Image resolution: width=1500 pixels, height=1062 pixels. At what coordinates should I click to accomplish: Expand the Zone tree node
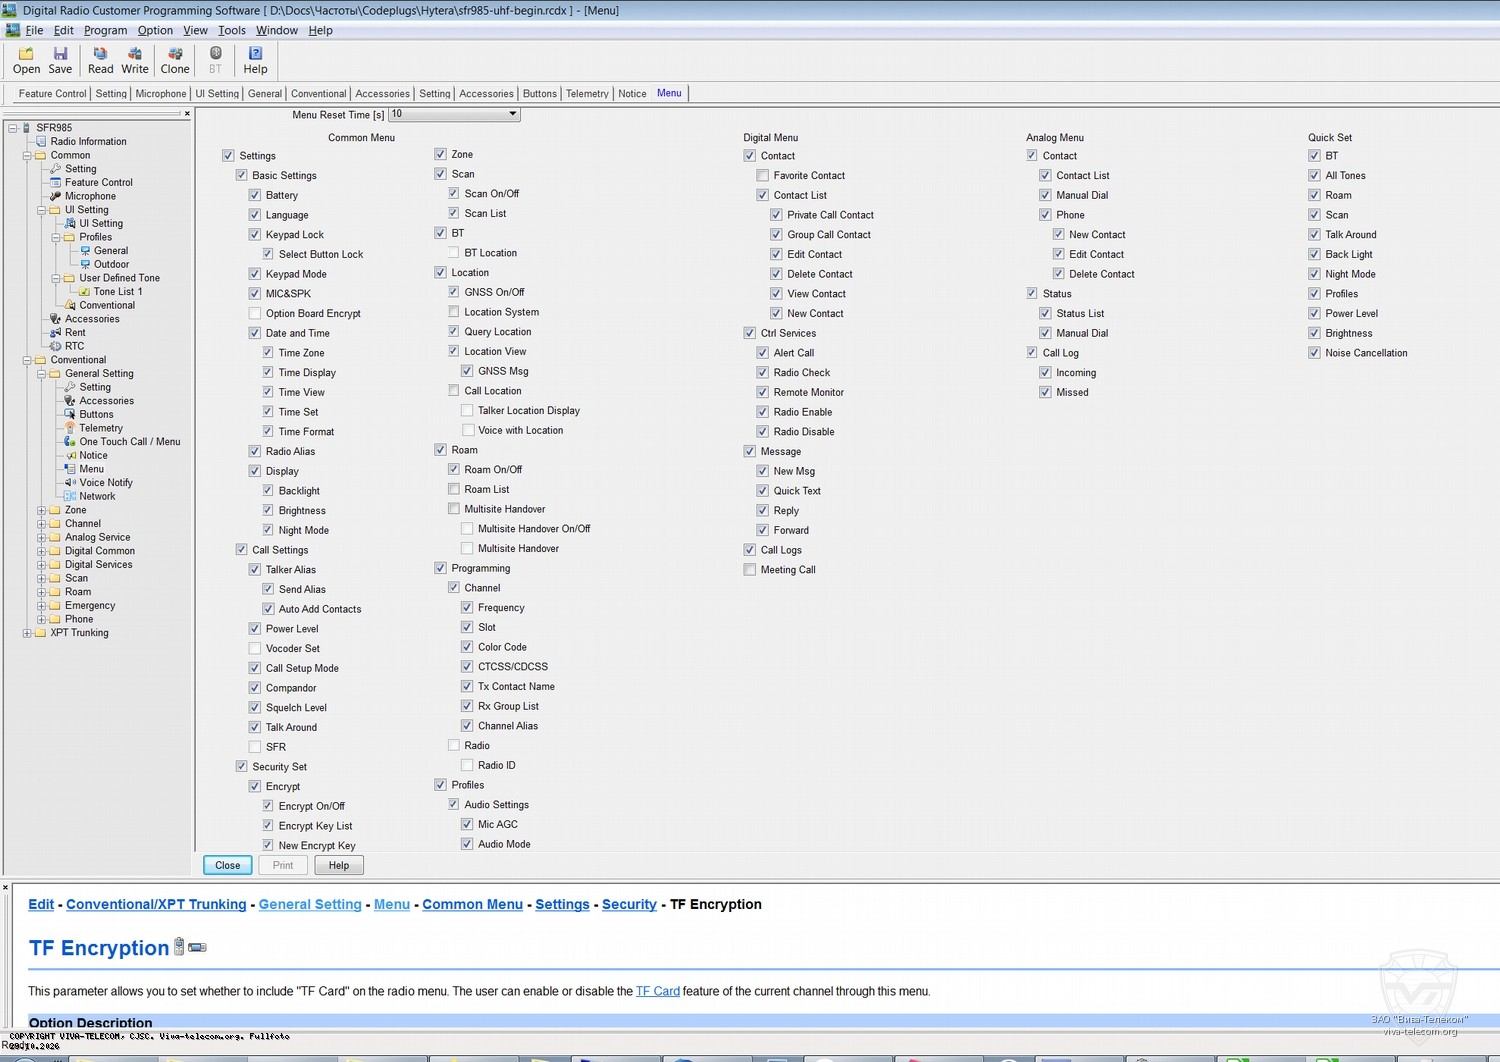point(42,511)
